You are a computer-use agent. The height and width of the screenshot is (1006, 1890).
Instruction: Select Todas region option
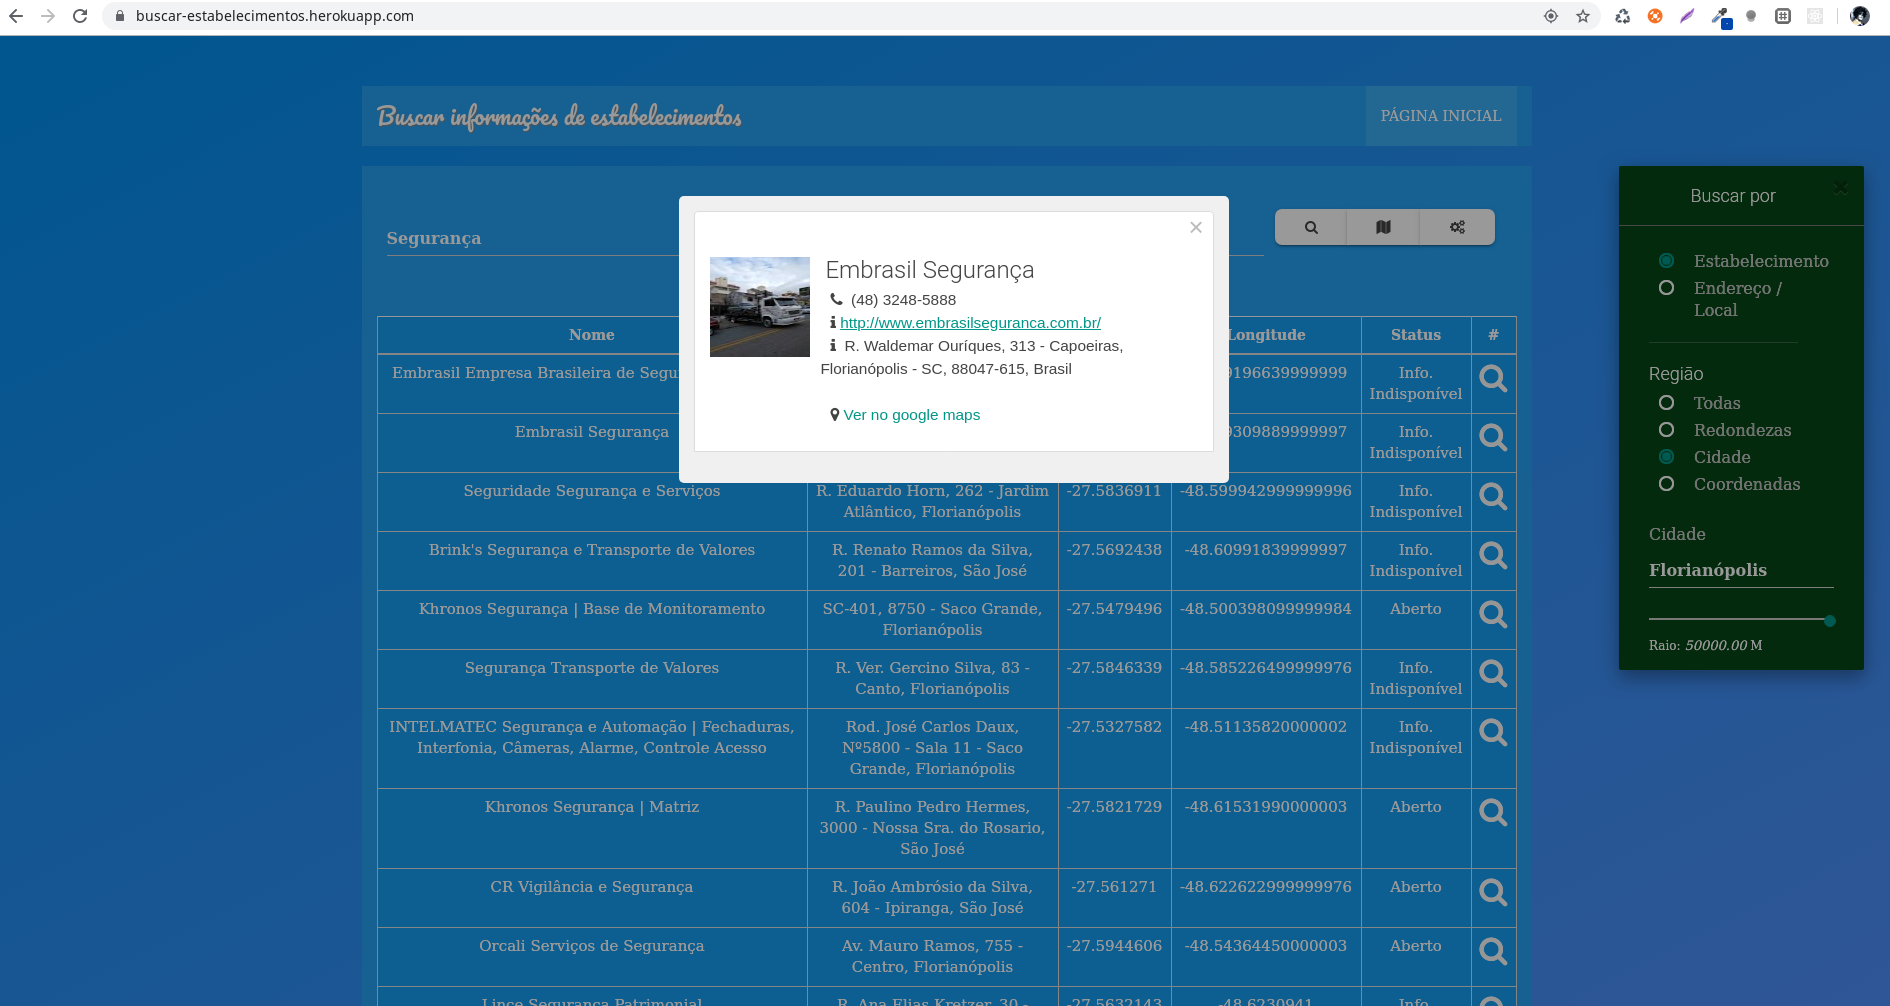click(x=1666, y=403)
